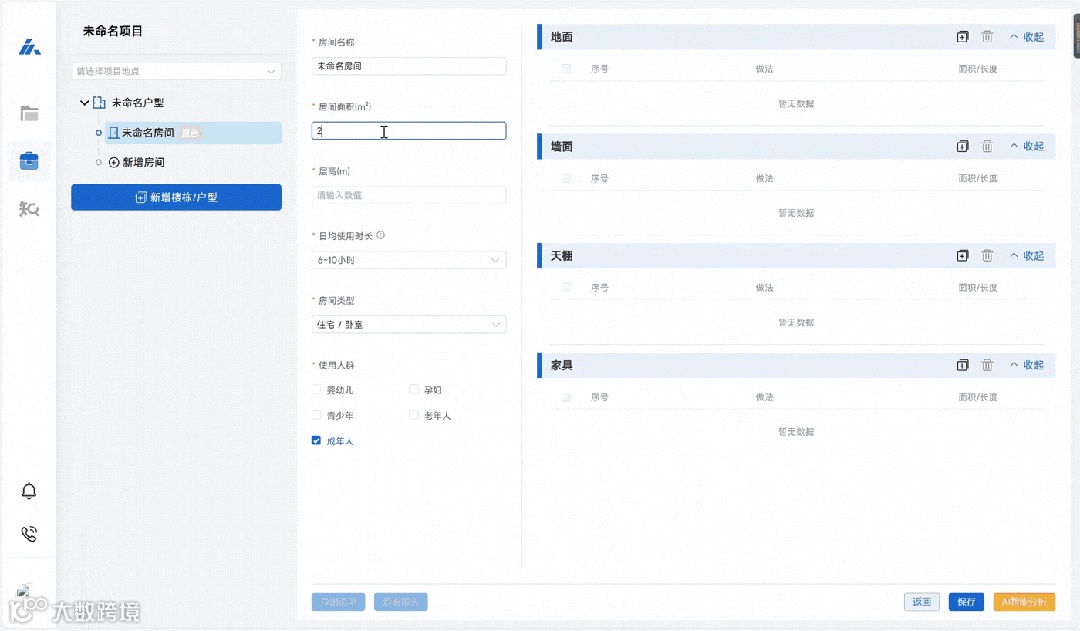This screenshot has height=631, width=1080.
Task: Click the app logo in the sidebar
Action: 29,48
